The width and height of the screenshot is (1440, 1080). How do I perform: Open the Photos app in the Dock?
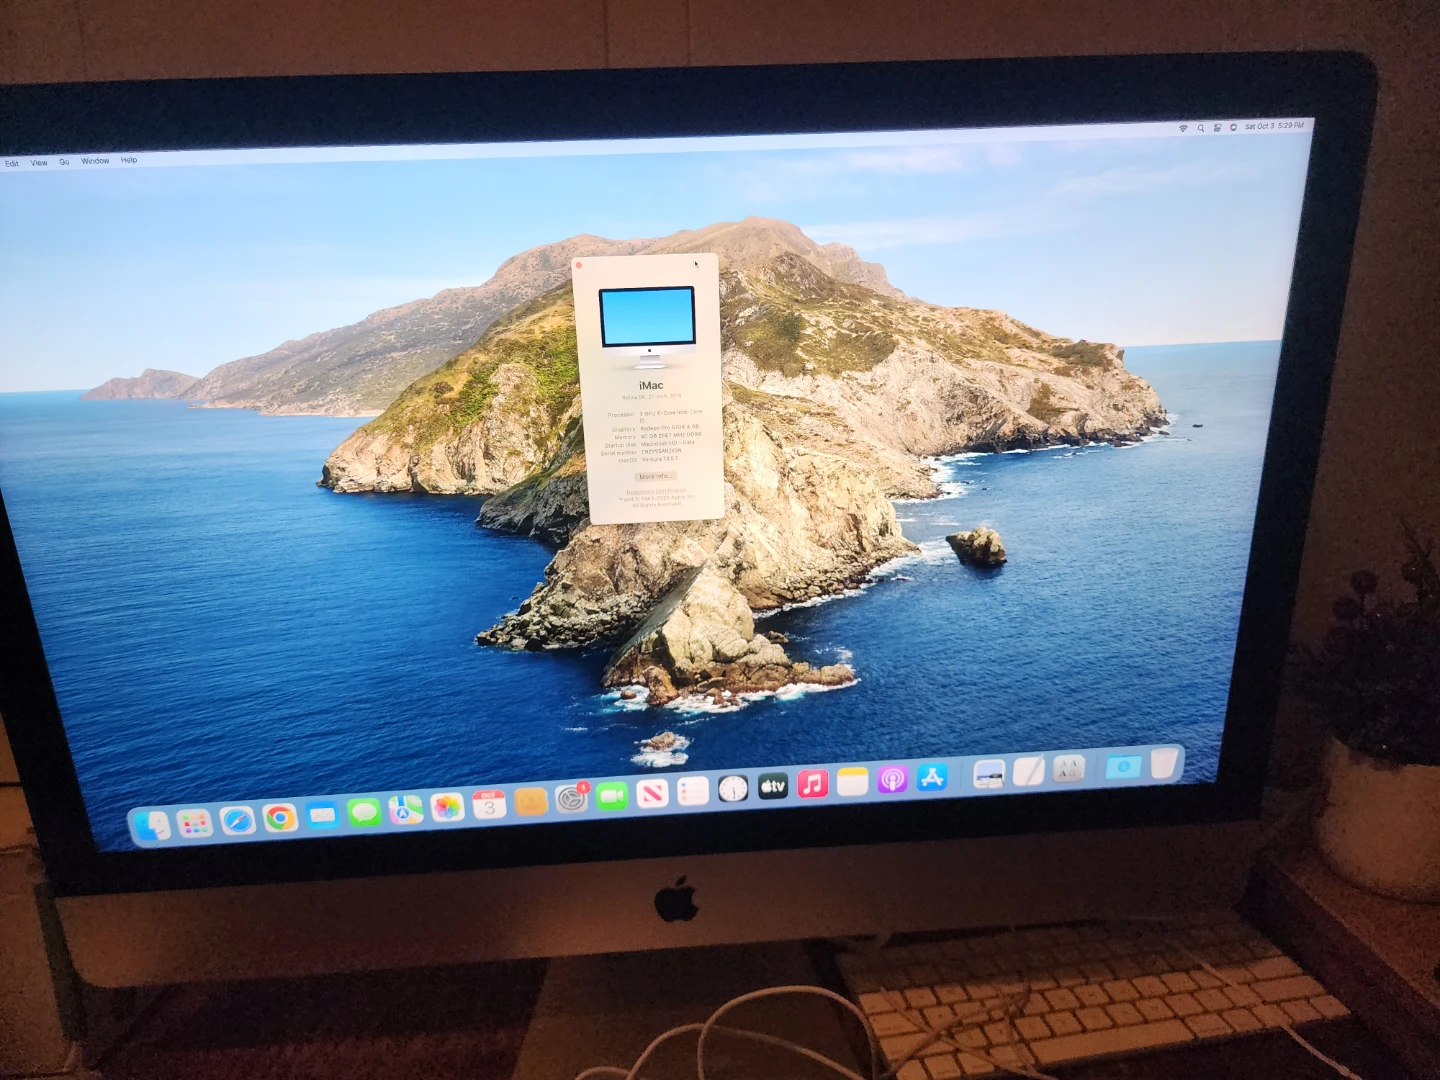pos(447,807)
